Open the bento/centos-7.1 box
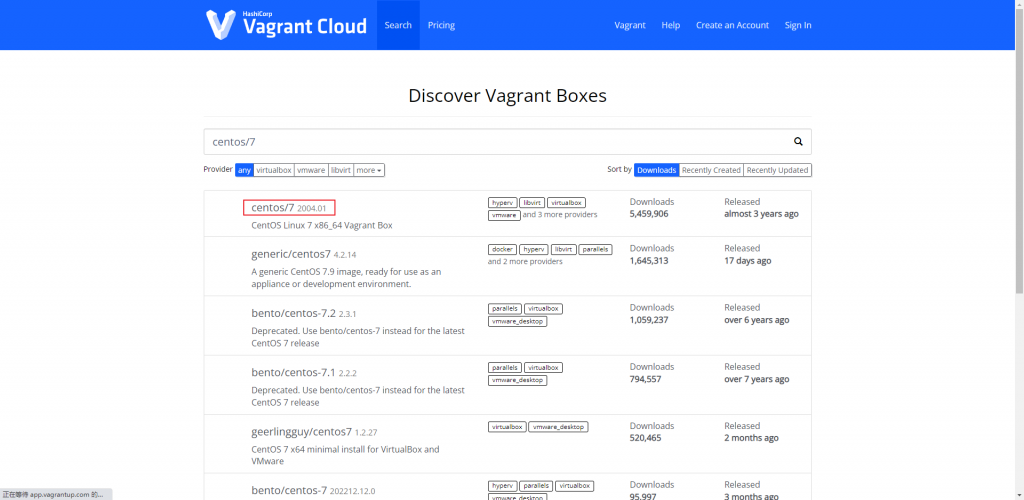1024x500 pixels. point(293,373)
